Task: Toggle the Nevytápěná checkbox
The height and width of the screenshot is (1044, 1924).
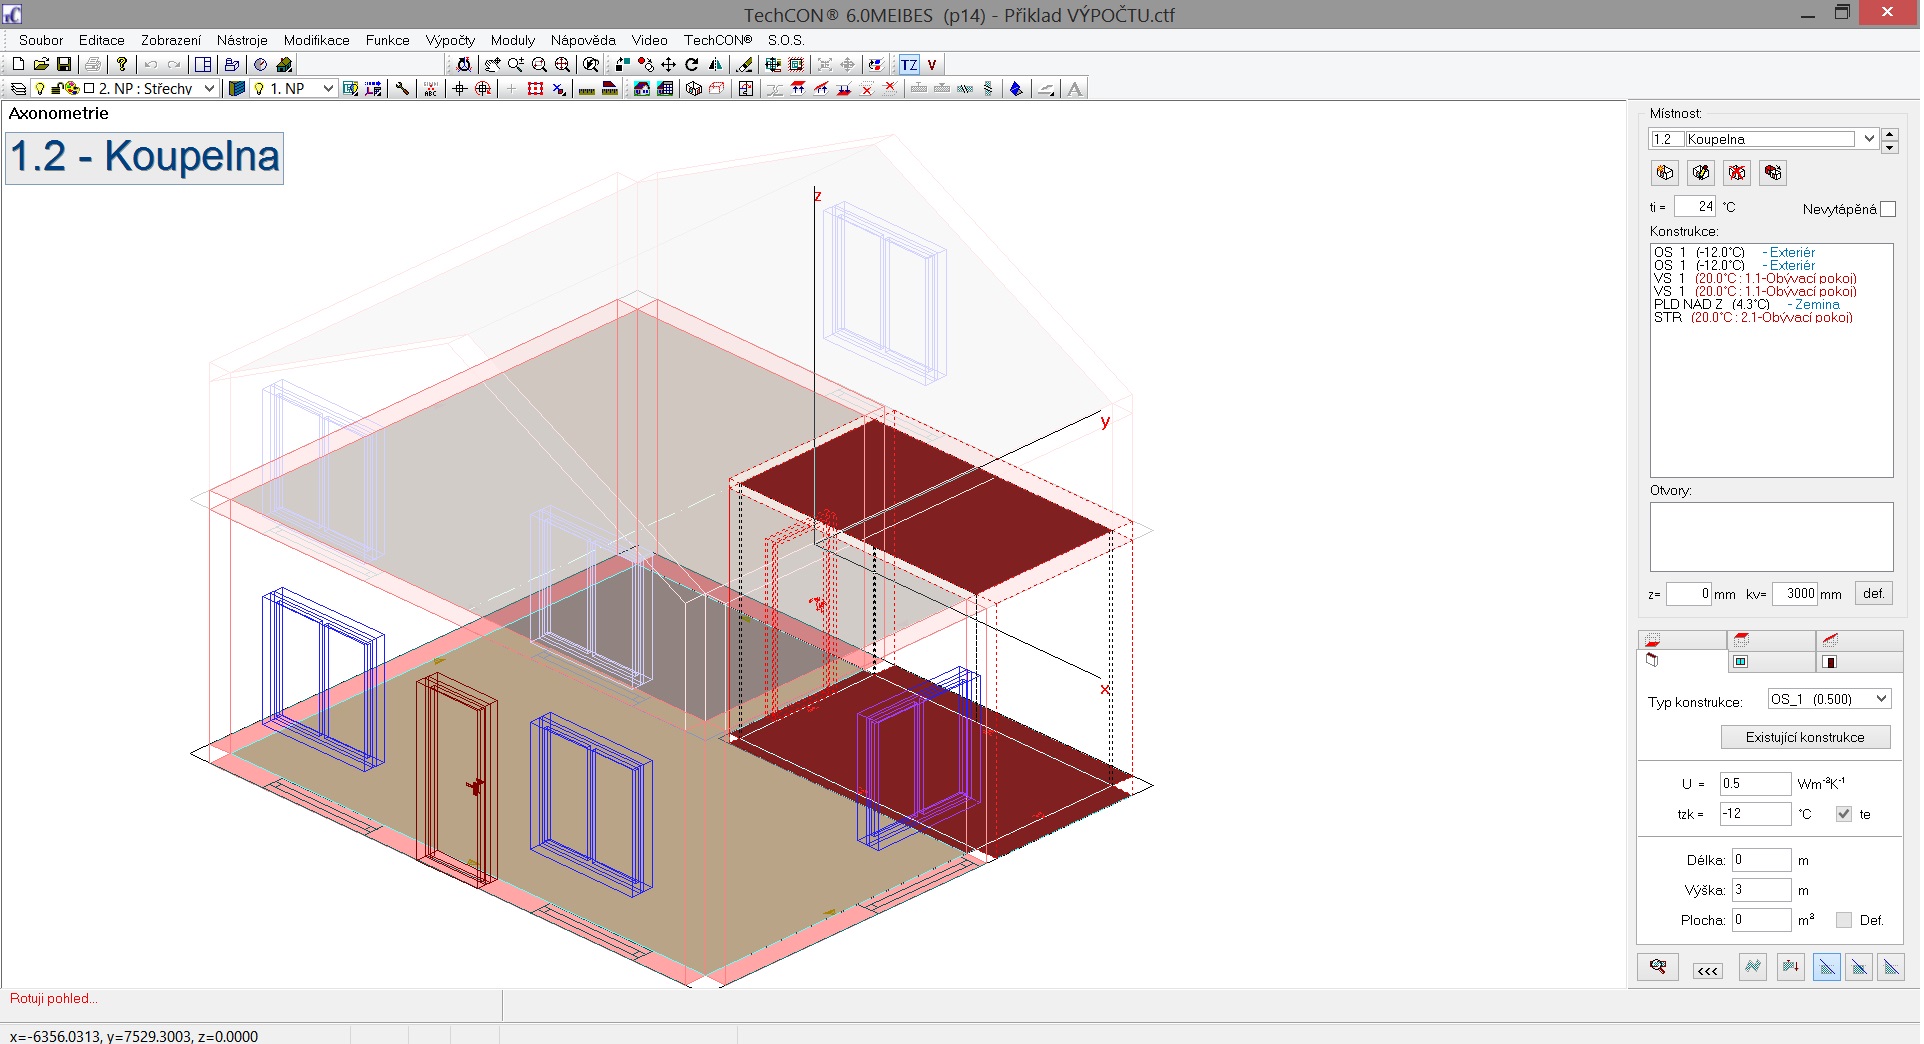Action: (1888, 209)
